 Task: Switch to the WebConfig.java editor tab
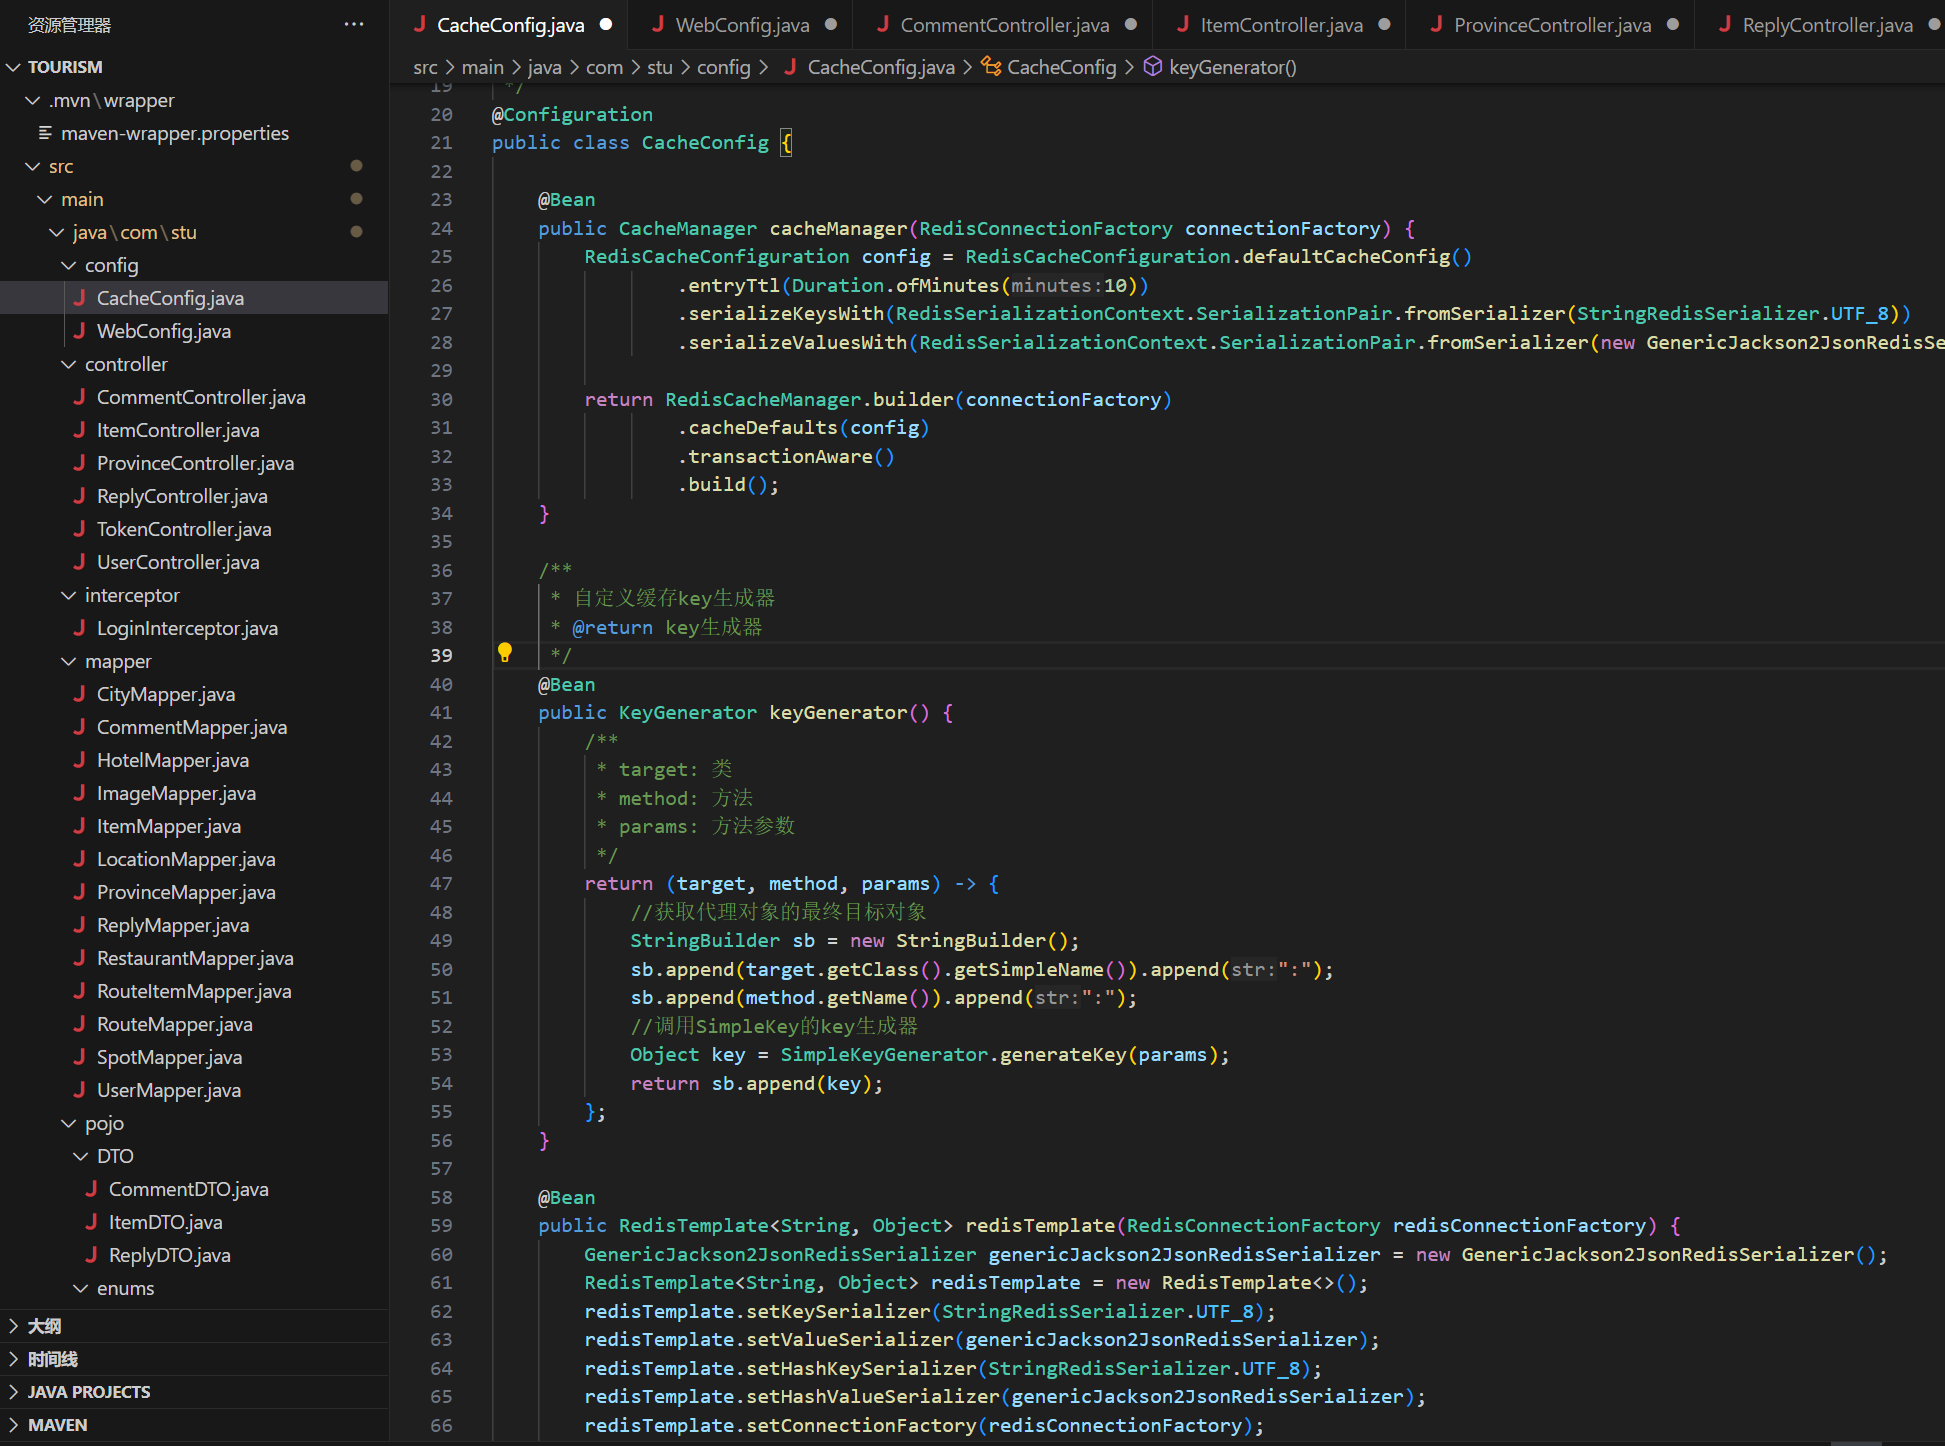point(741,24)
